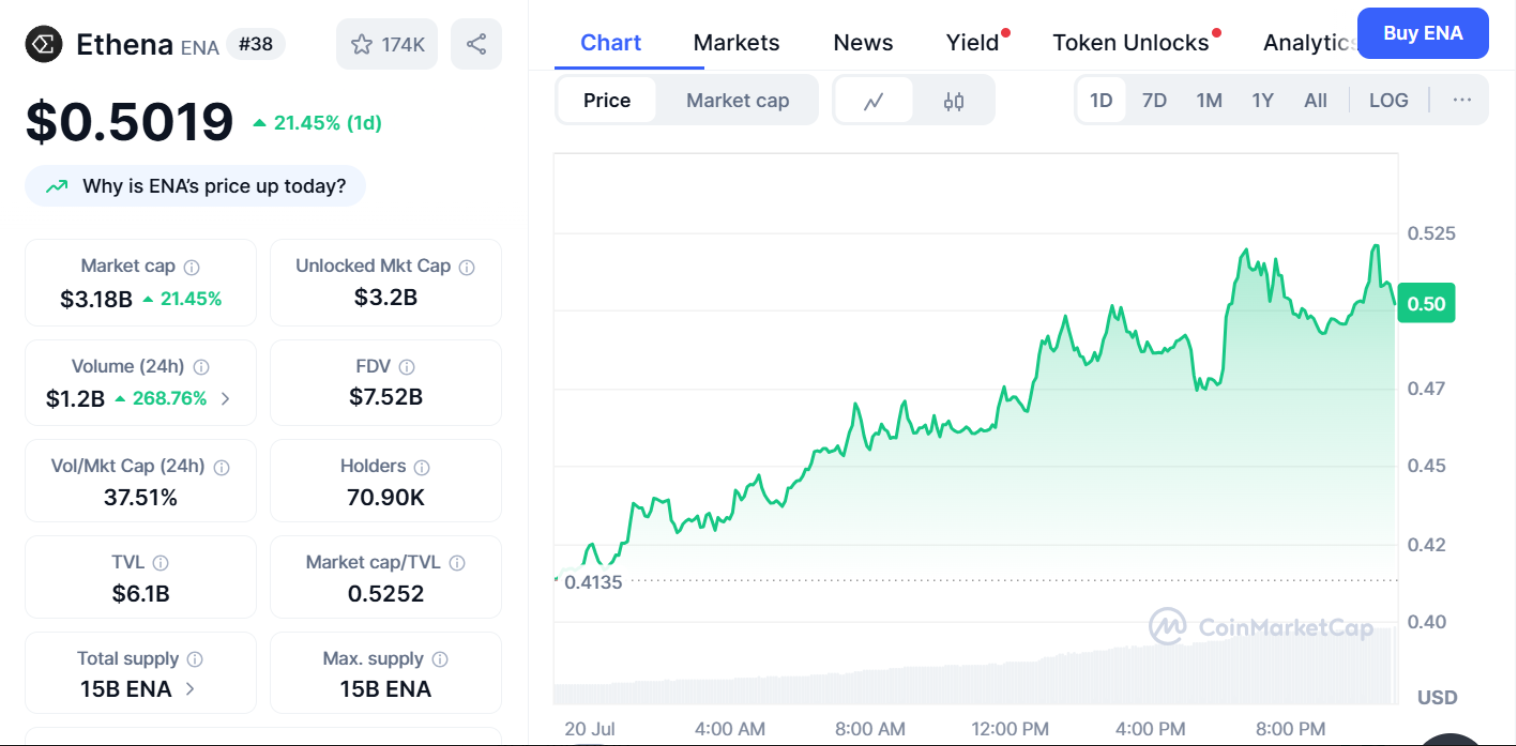Click the Max. supply info icon
The width and height of the screenshot is (1516, 746).
440,659
